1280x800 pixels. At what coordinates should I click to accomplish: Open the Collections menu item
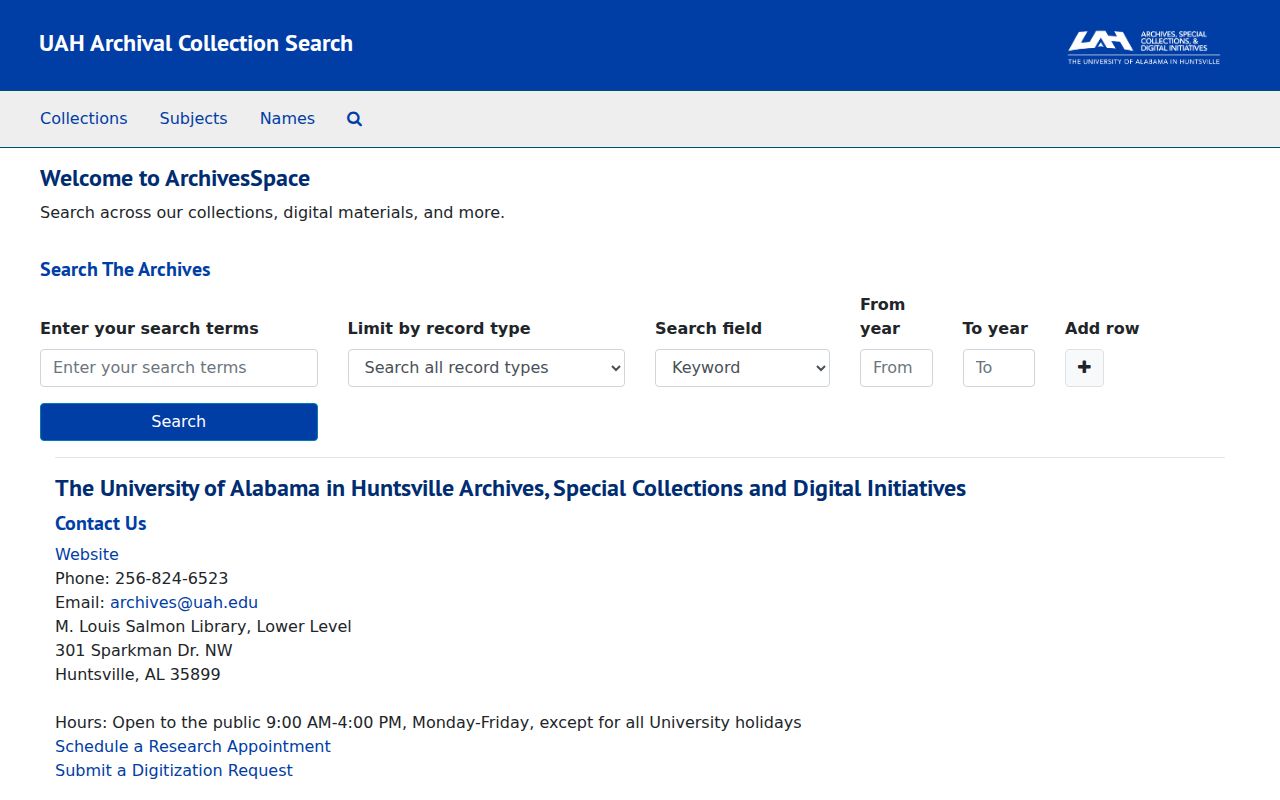pos(84,118)
